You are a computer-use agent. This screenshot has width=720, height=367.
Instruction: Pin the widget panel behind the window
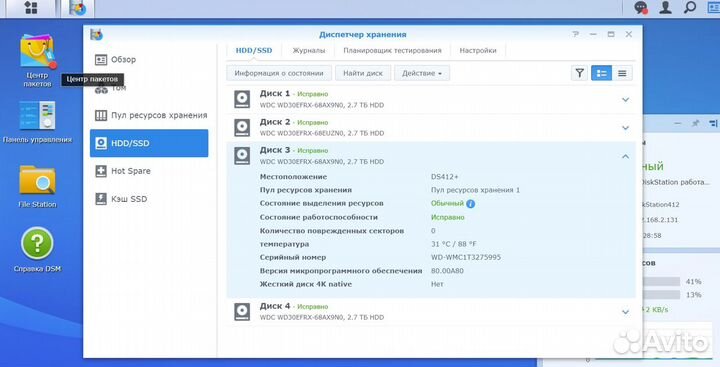(x=696, y=123)
